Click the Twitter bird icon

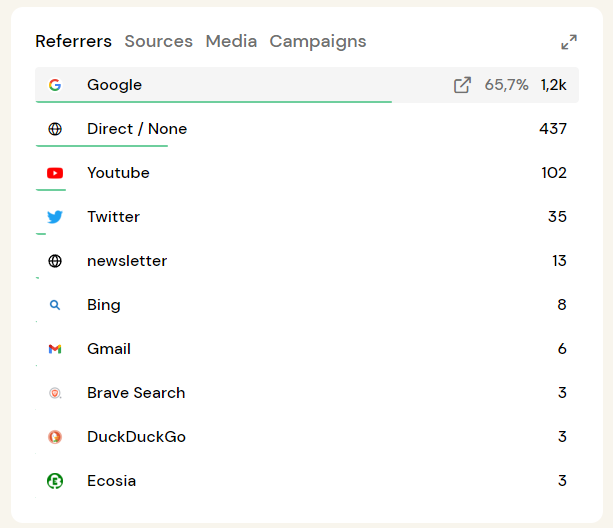coord(55,217)
